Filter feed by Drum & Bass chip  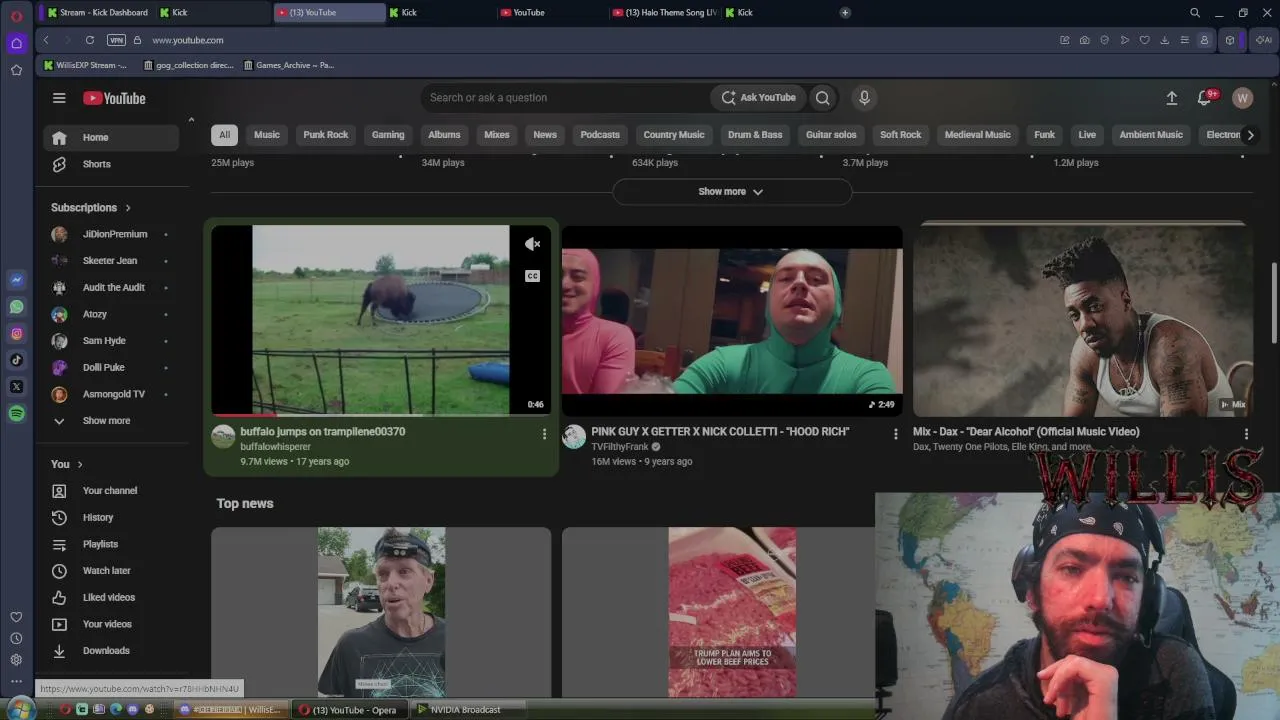[755, 135]
